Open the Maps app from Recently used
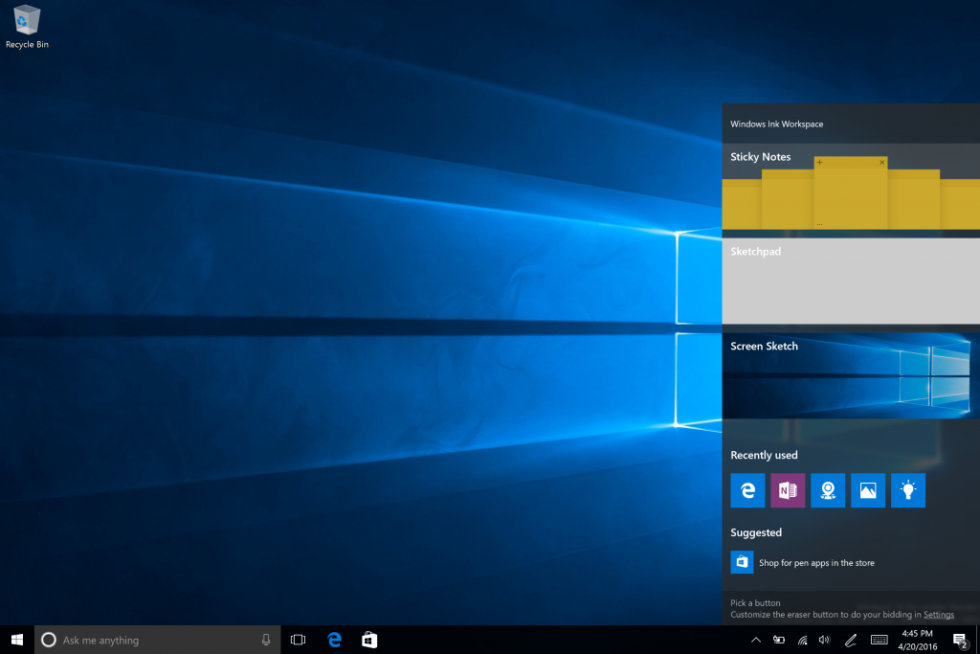The width and height of the screenshot is (980, 654). coord(827,490)
